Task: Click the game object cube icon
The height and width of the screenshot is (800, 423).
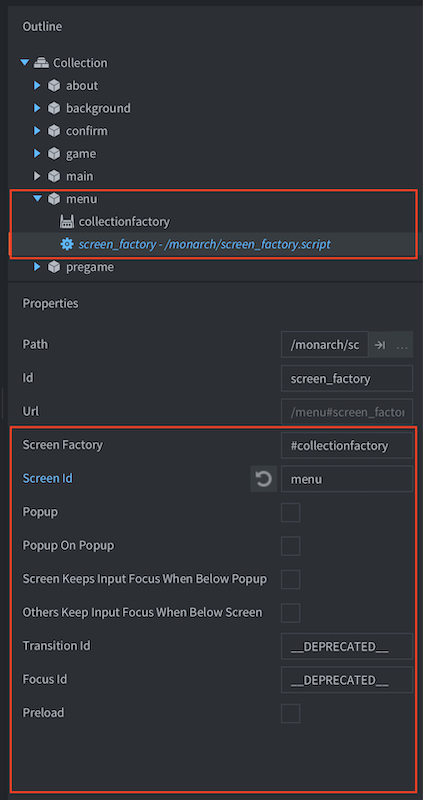Action: pyautogui.click(x=54, y=154)
